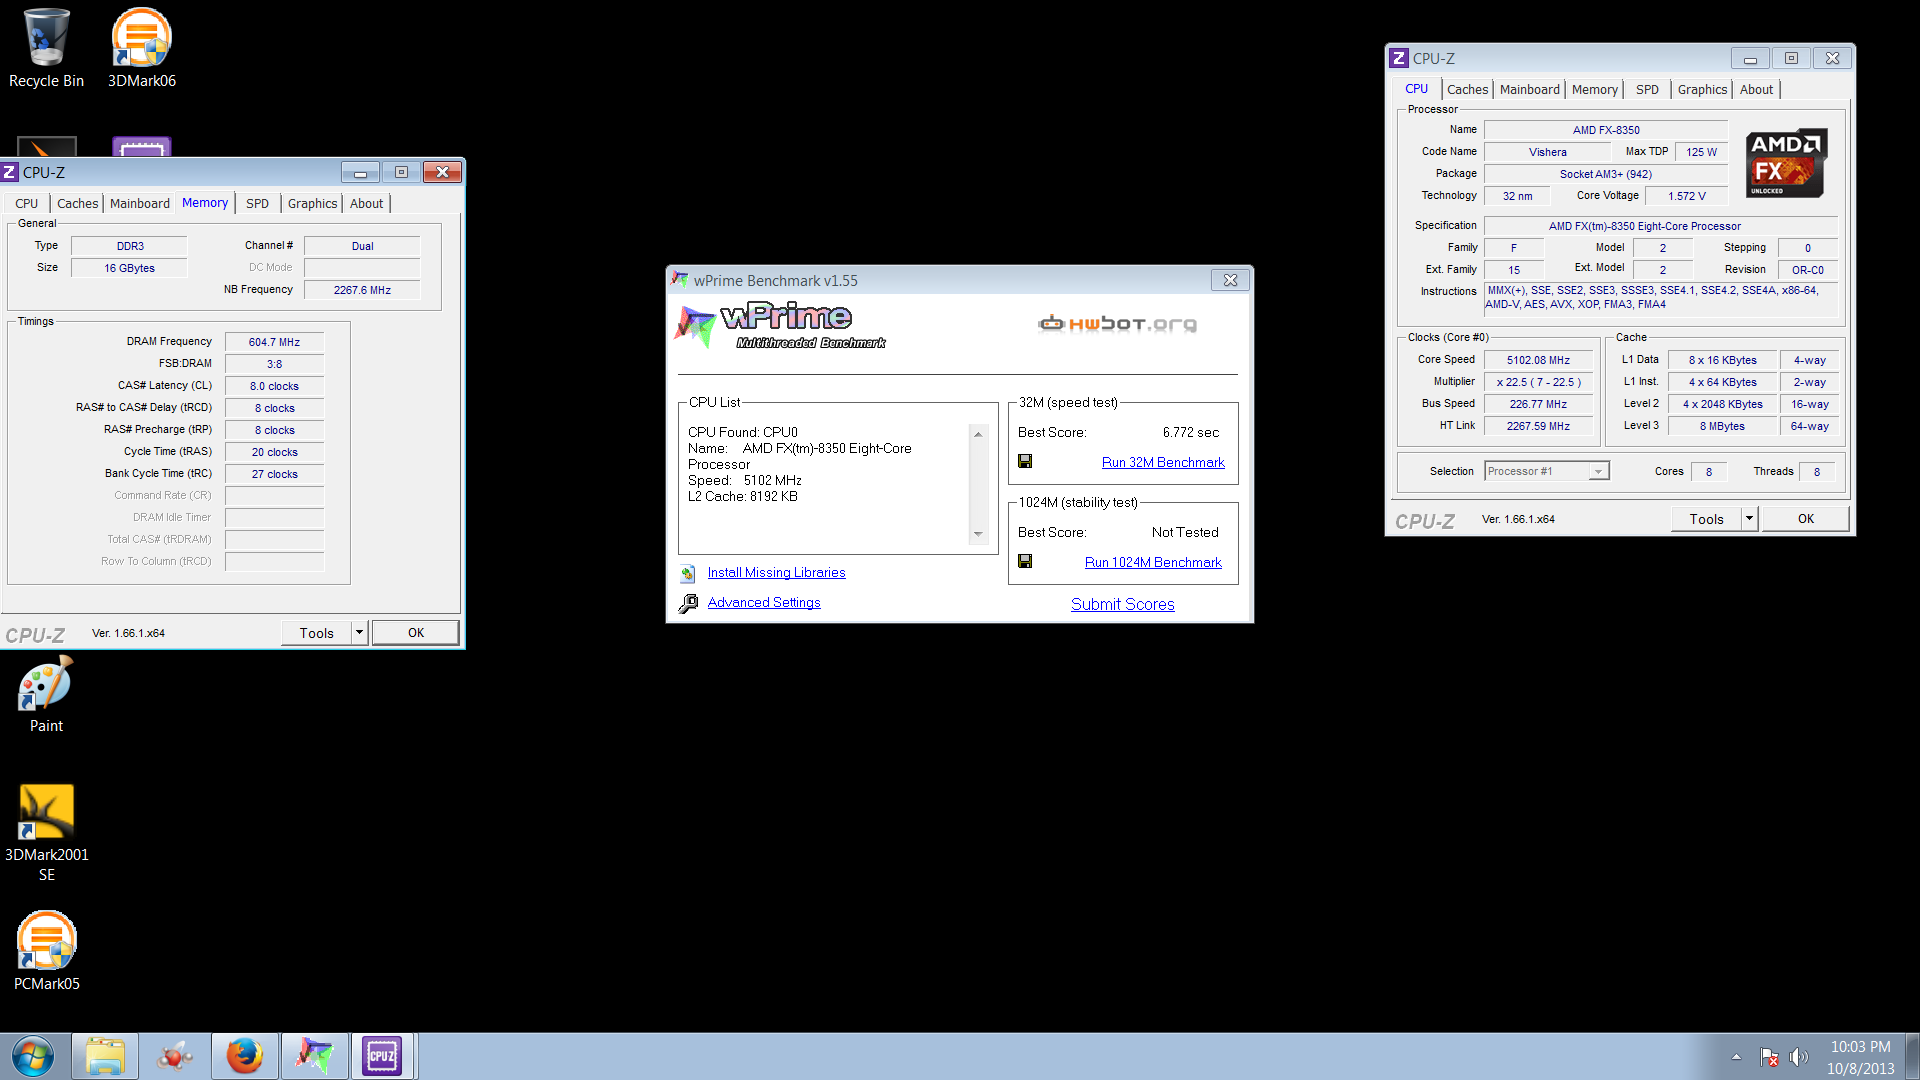
Task: Click the Action Center flag tray icon
Action: [x=1768, y=1057]
